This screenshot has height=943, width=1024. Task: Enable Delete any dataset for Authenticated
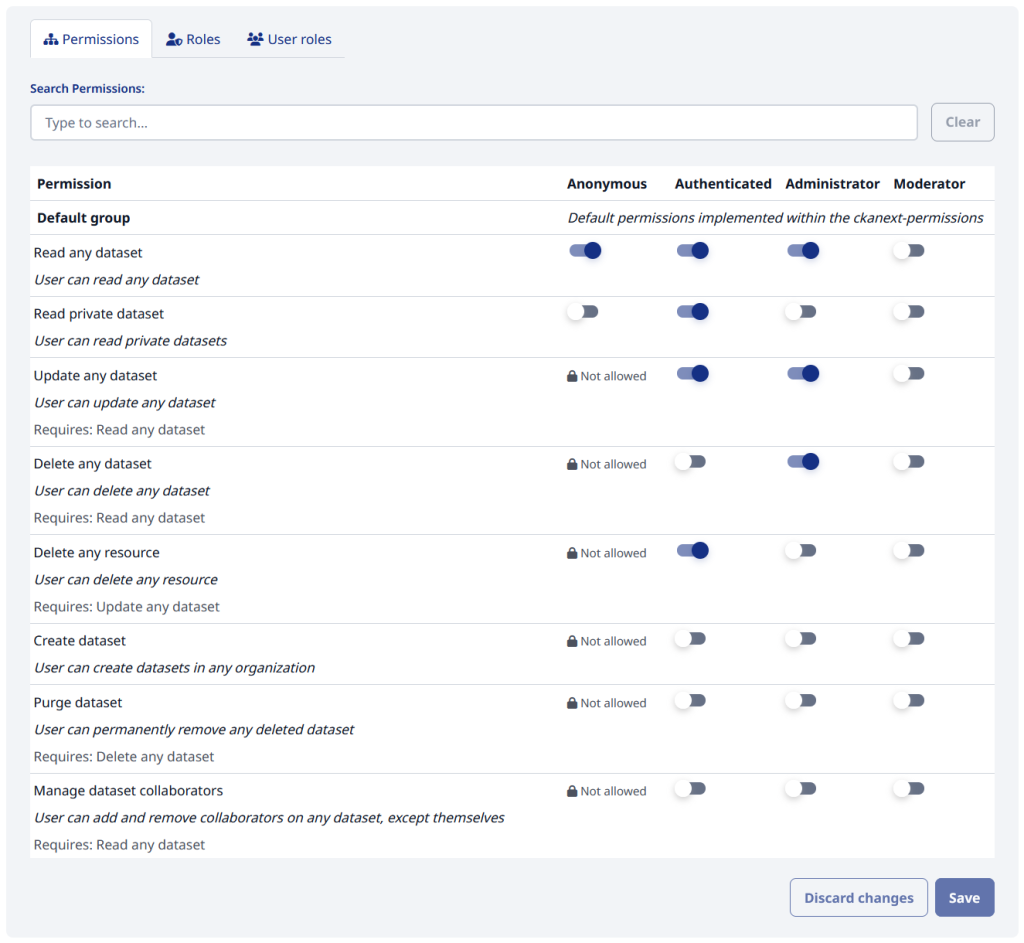(691, 462)
